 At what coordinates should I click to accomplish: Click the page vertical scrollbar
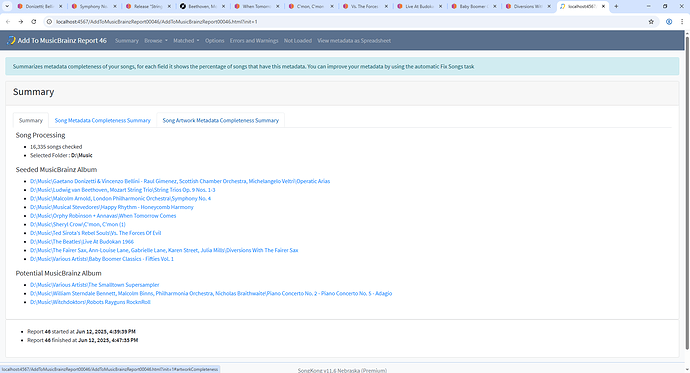click(687, 194)
